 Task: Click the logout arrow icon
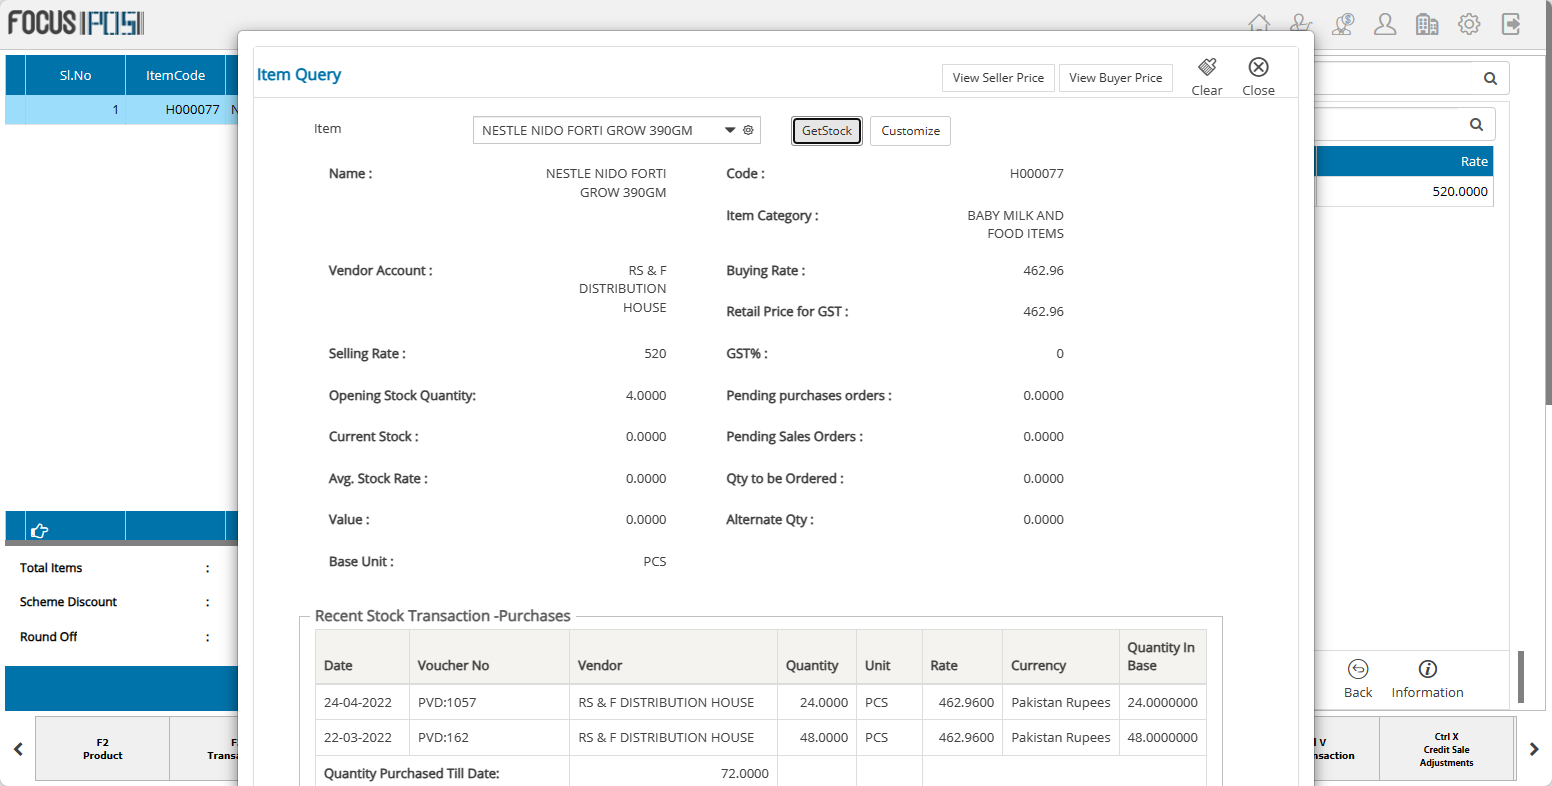(x=1511, y=24)
